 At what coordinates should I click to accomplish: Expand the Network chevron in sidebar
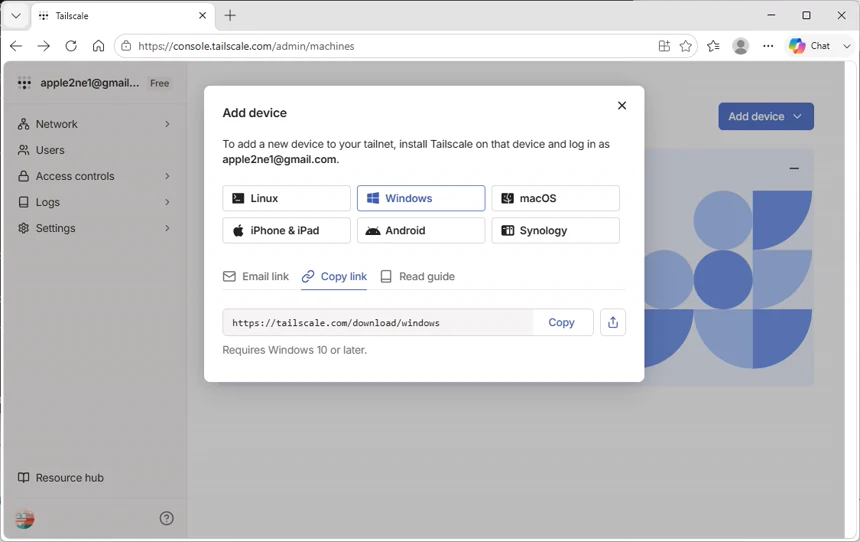pyautogui.click(x=167, y=124)
